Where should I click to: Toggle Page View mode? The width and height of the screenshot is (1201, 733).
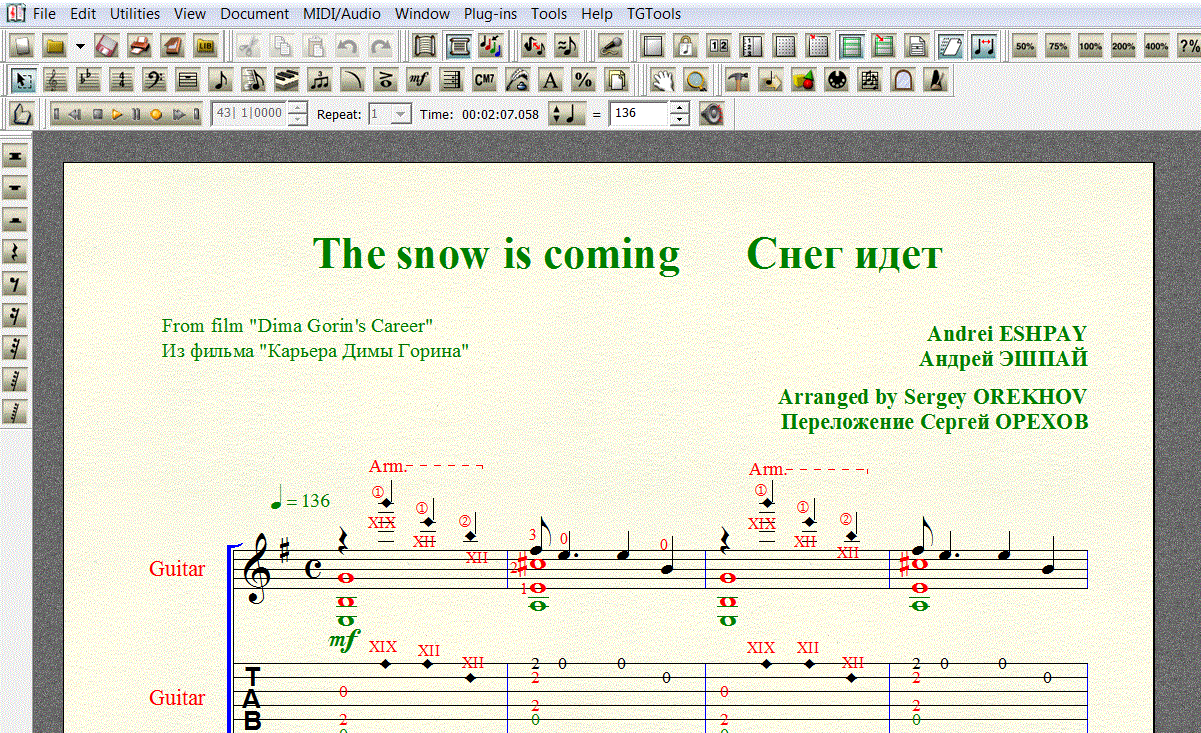point(458,45)
